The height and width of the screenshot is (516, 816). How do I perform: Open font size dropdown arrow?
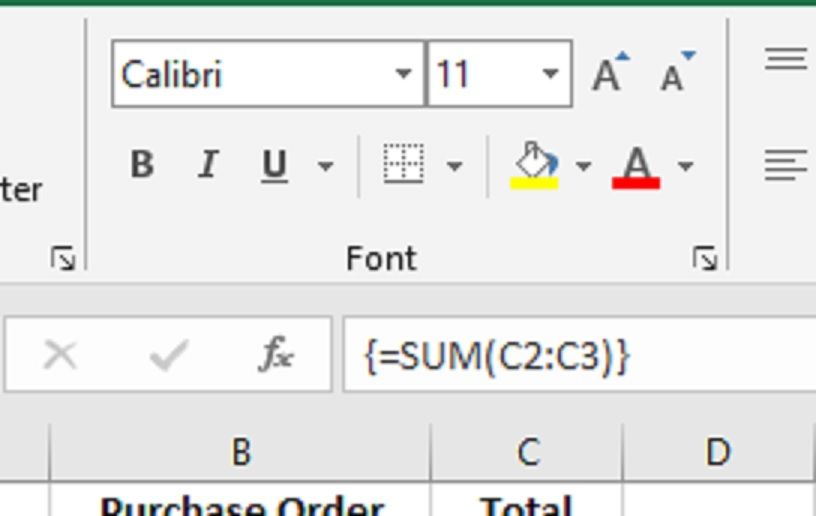(x=550, y=74)
